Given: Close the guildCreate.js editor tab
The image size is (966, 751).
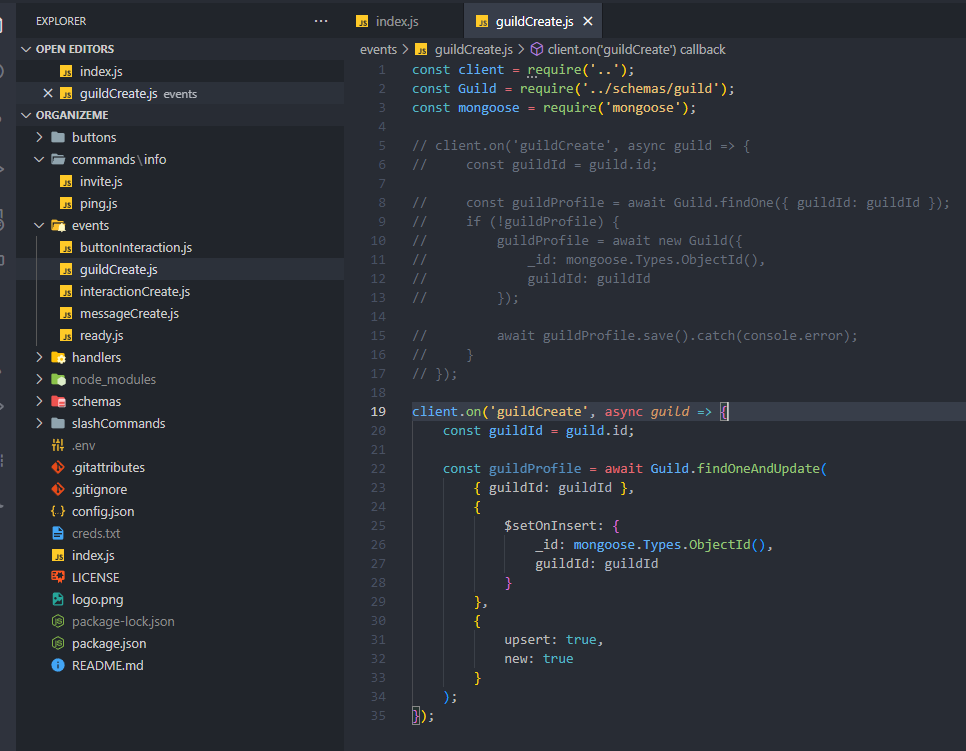Looking at the screenshot, I should (x=587, y=21).
